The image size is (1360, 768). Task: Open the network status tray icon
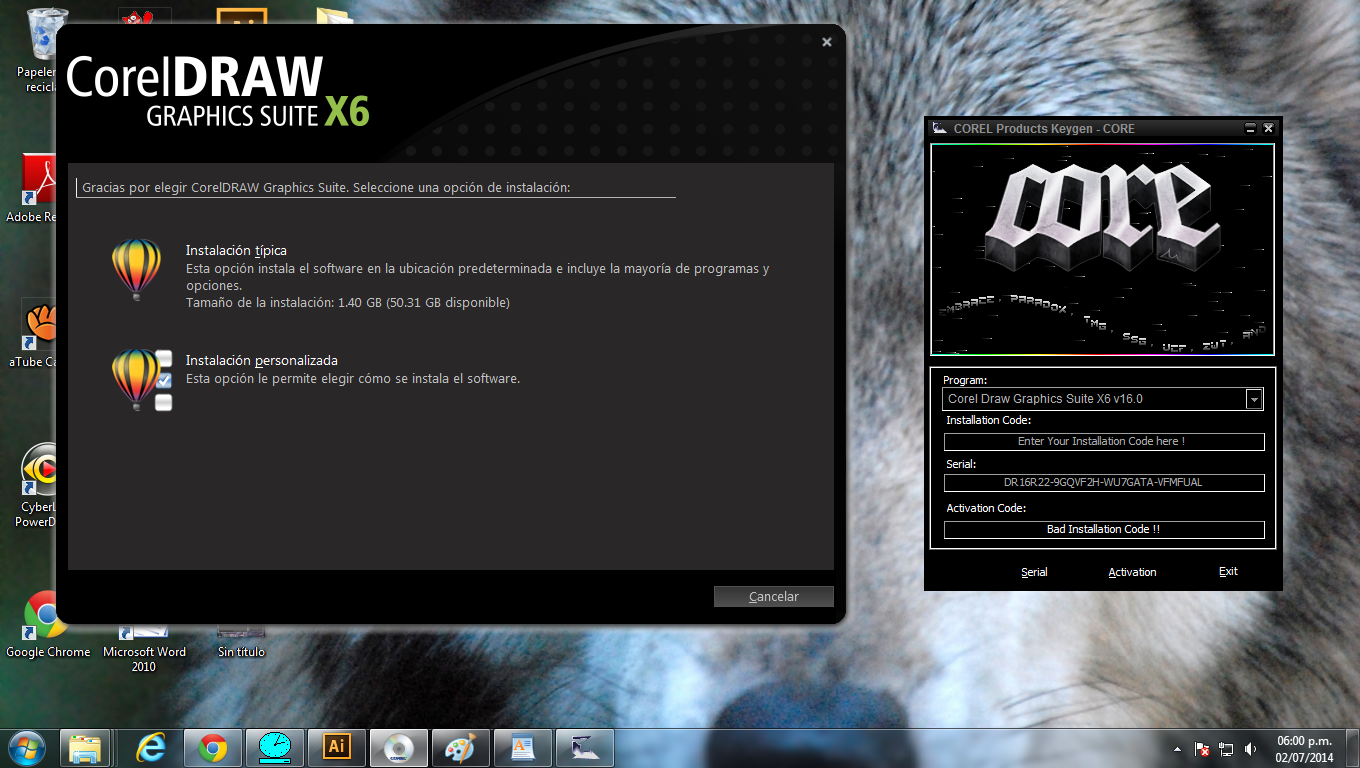click(1227, 748)
